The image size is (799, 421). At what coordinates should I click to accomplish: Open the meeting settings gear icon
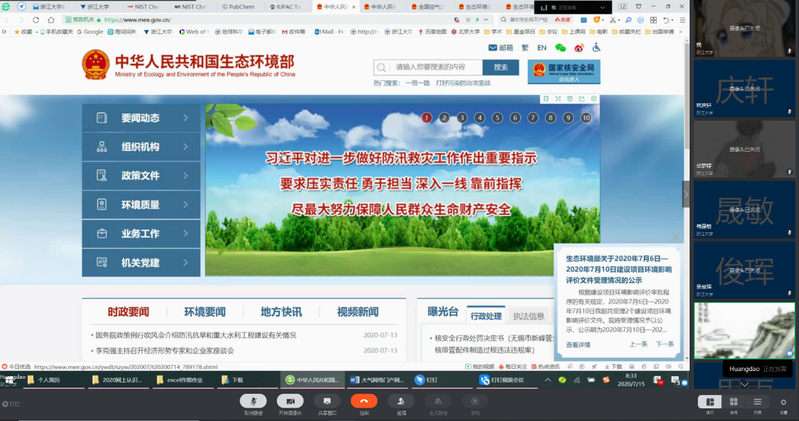coord(783,402)
